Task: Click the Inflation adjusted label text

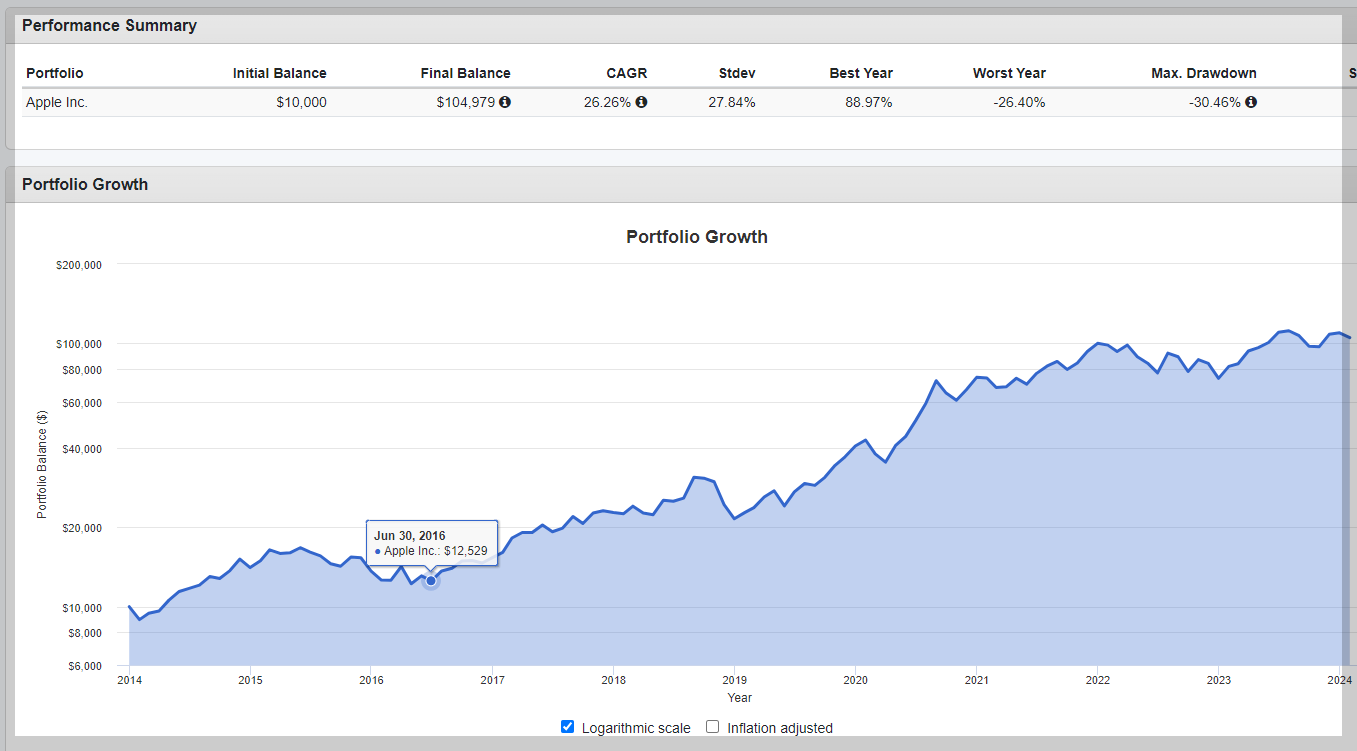Action: coord(780,728)
